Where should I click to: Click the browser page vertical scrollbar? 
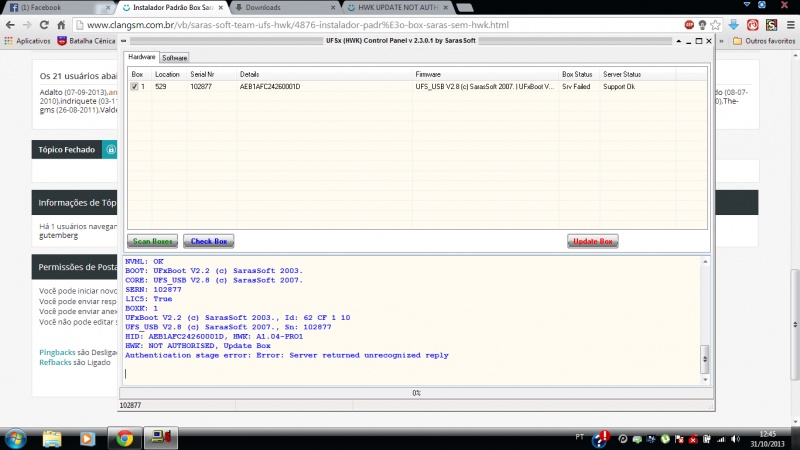click(795, 324)
